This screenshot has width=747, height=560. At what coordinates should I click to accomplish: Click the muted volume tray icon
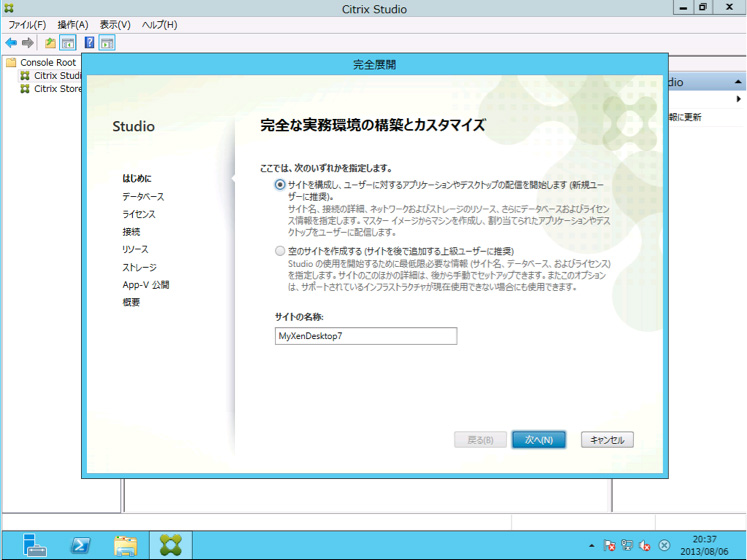pyautogui.click(x=645, y=546)
